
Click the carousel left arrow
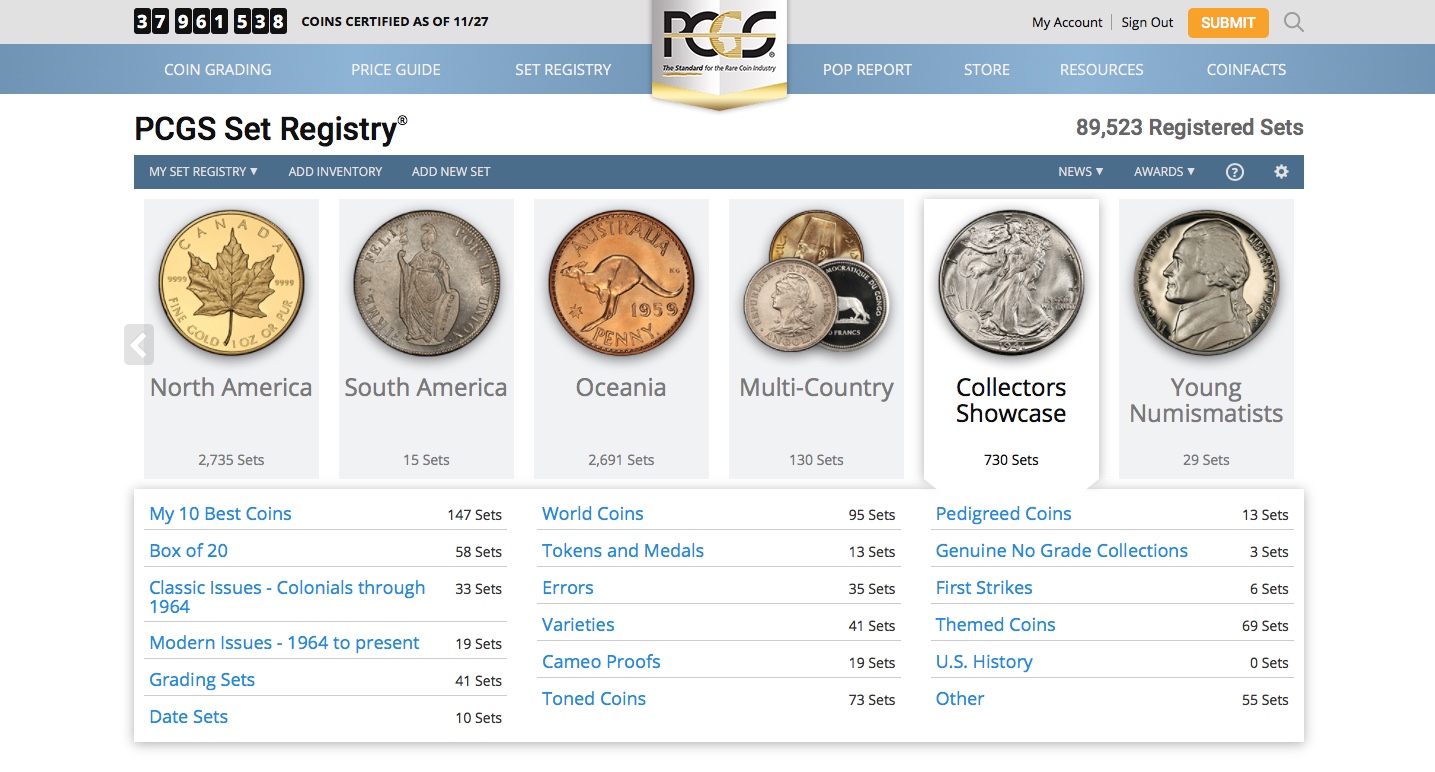coord(139,345)
